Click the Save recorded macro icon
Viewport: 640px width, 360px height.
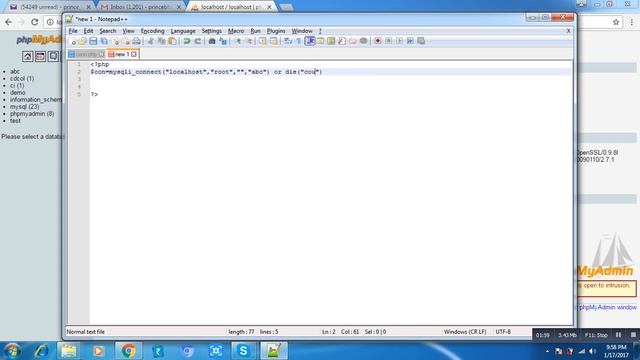(421, 41)
